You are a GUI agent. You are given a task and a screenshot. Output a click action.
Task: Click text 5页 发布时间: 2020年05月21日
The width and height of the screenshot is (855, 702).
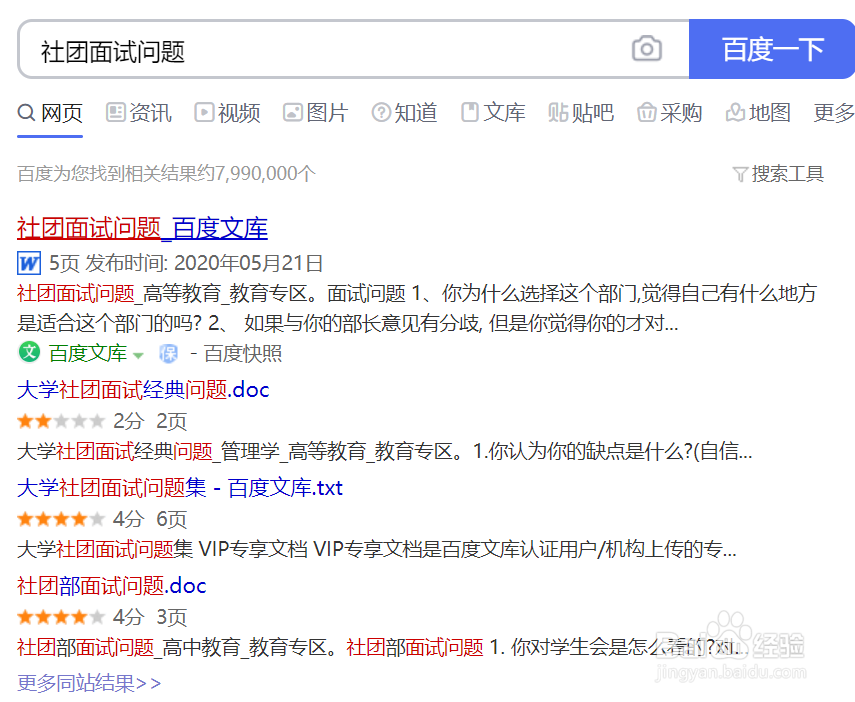pyautogui.click(x=186, y=263)
